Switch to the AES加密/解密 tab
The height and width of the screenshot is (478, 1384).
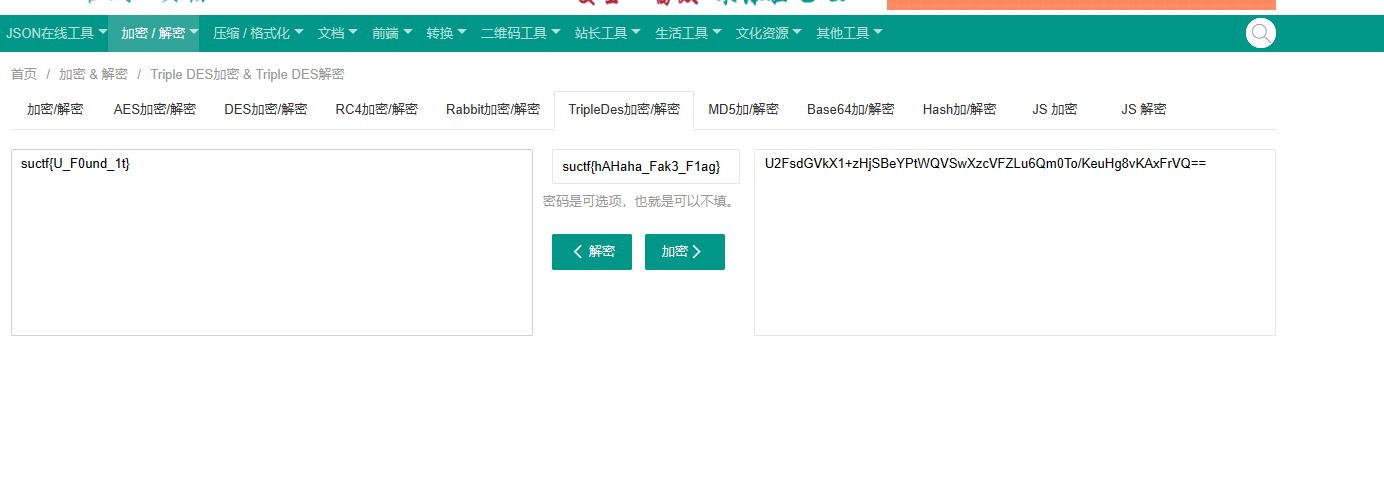[155, 110]
